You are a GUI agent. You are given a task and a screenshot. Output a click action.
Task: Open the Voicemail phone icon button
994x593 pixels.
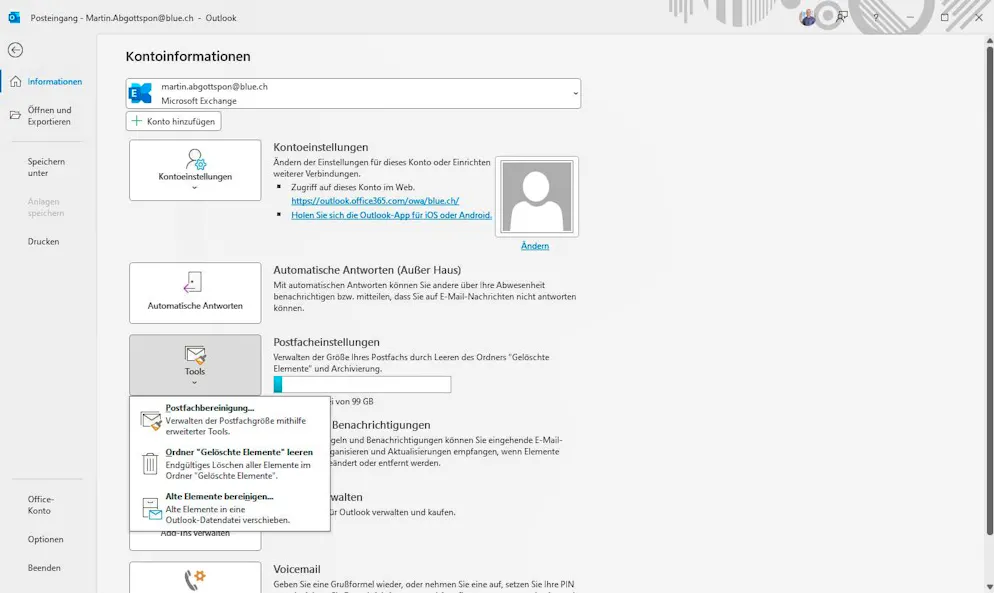[195, 577]
